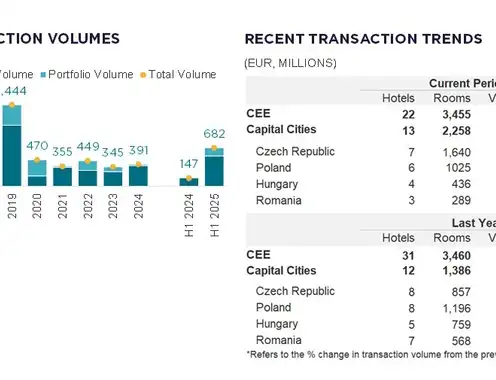The height and width of the screenshot is (380, 496).
Task: Click the 759 rooms value
Action: (x=461, y=325)
